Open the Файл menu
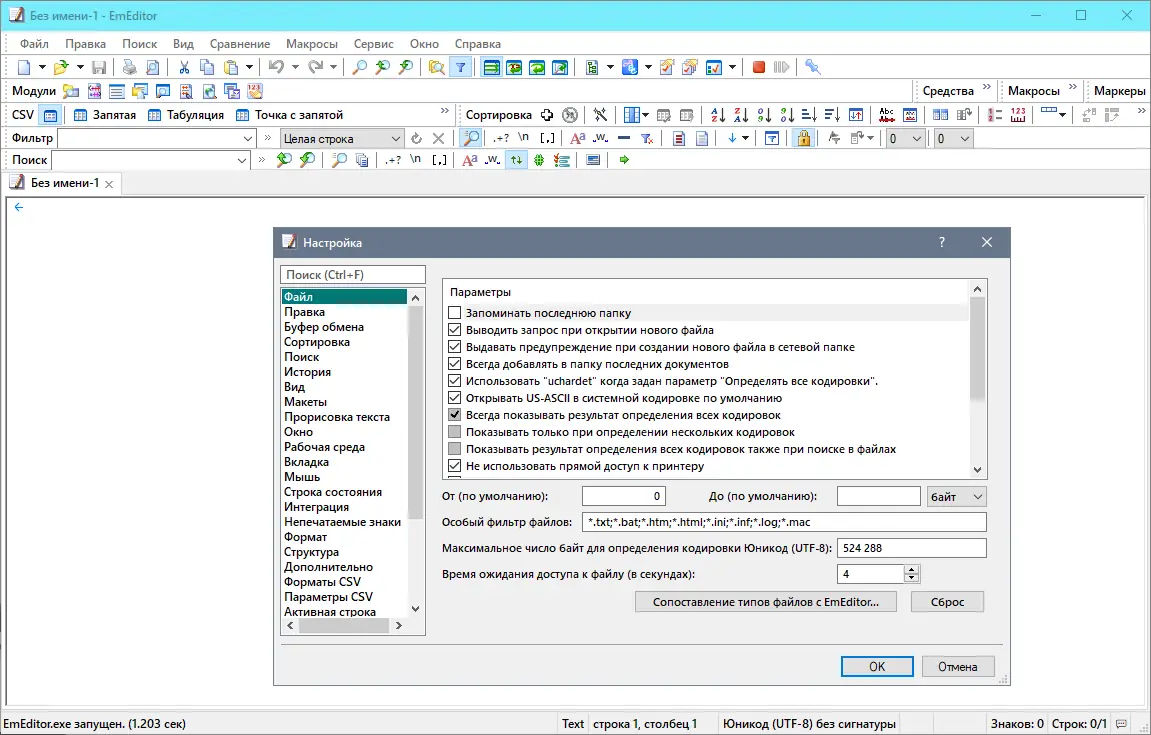The height and width of the screenshot is (735, 1151). (x=35, y=44)
